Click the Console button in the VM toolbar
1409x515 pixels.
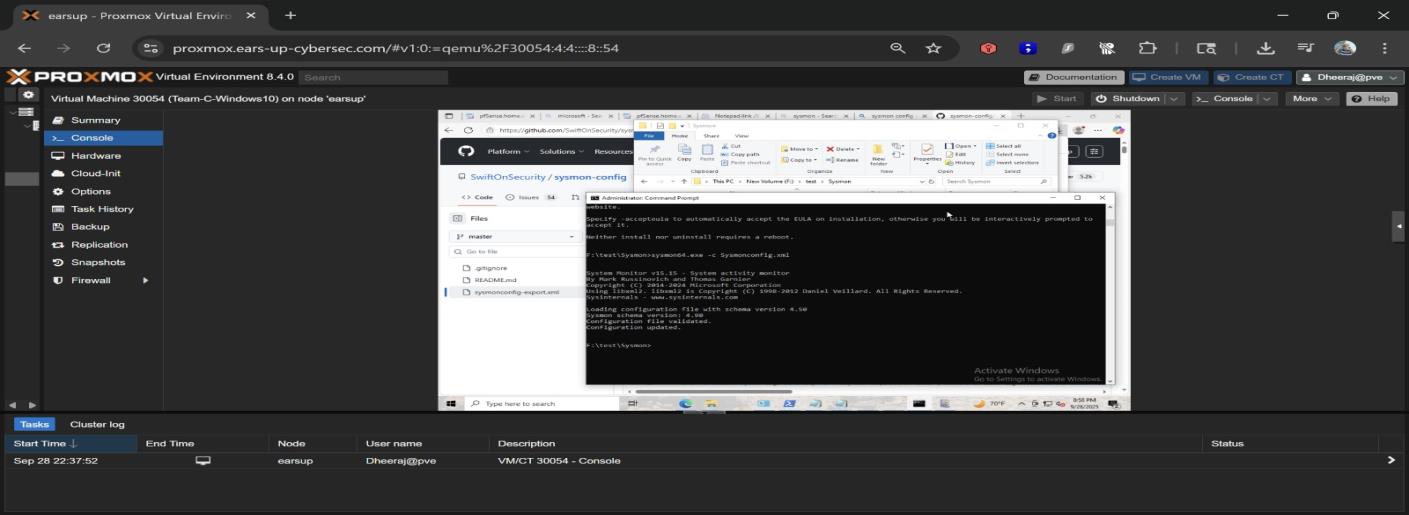pos(1224,98)
